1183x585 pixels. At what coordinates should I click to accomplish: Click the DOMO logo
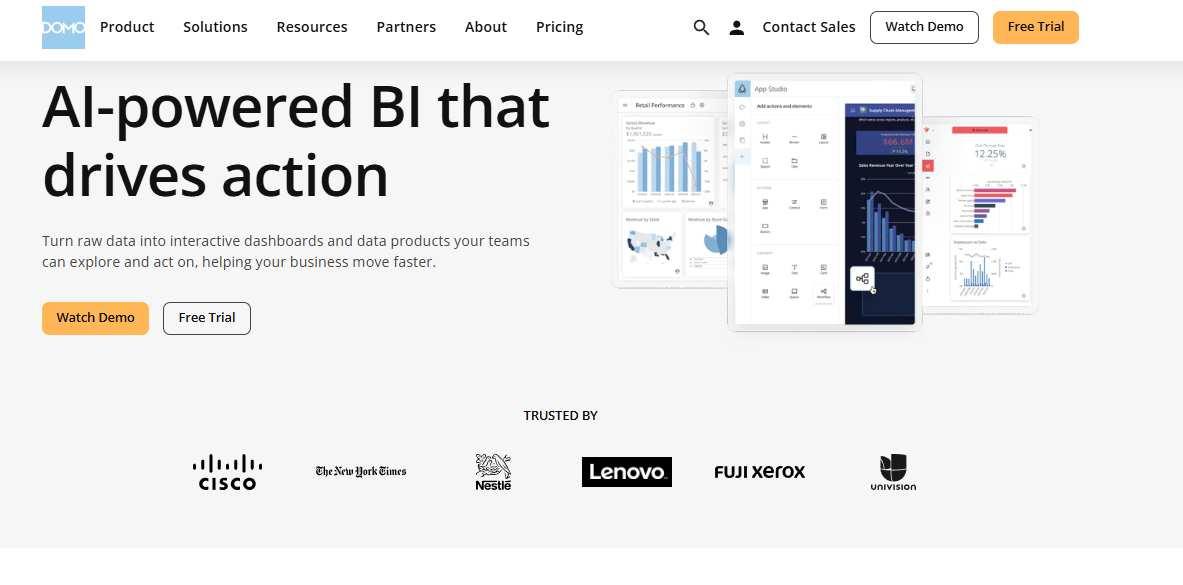pos(63,27)
